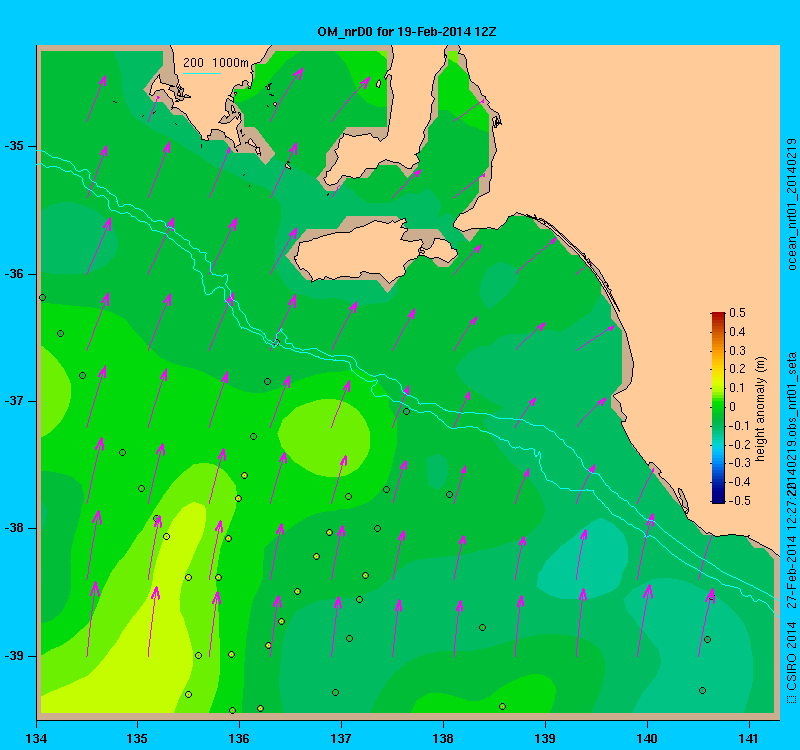Click the 0.5 value on color scale
The image size is (800, 750).
point(737,313)
